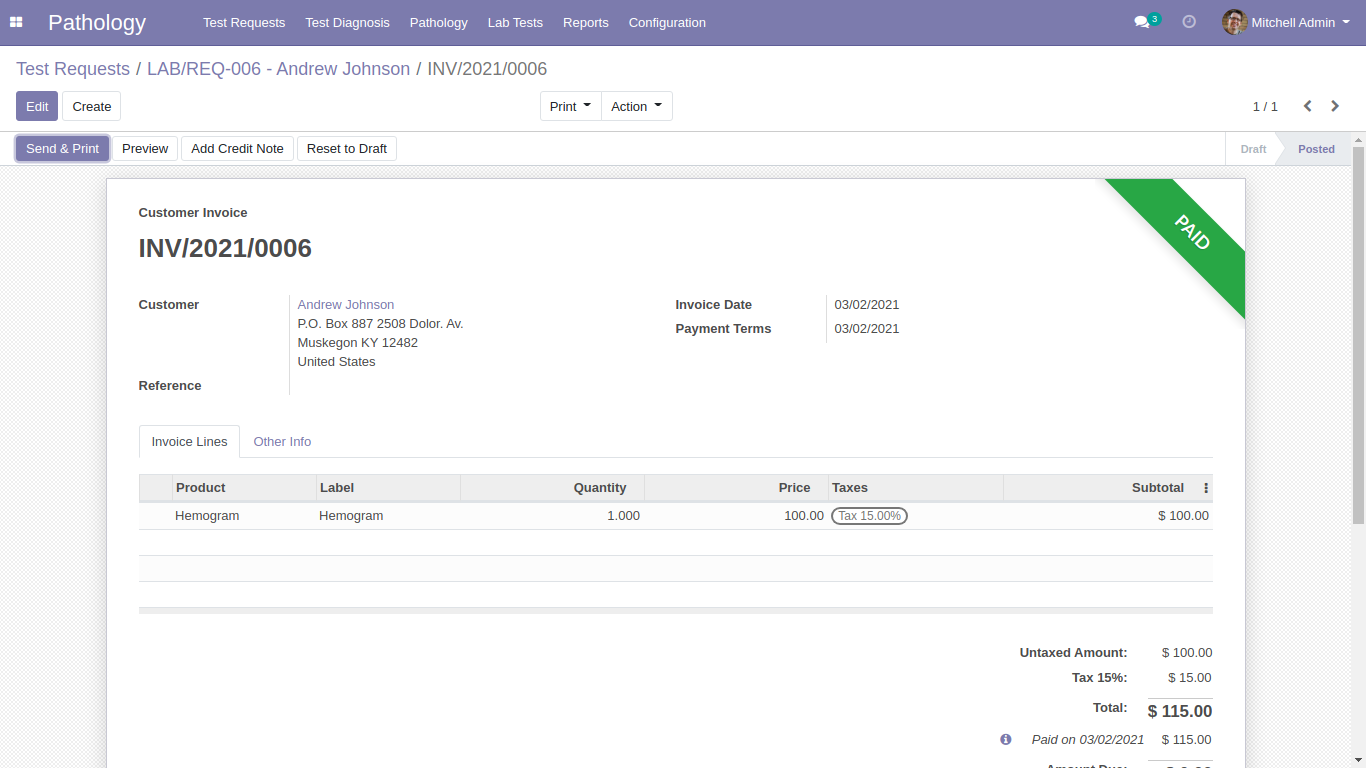Open the conversations messages icon
The height and width of the screenshot is (768, 1366).
[1141, 22]
